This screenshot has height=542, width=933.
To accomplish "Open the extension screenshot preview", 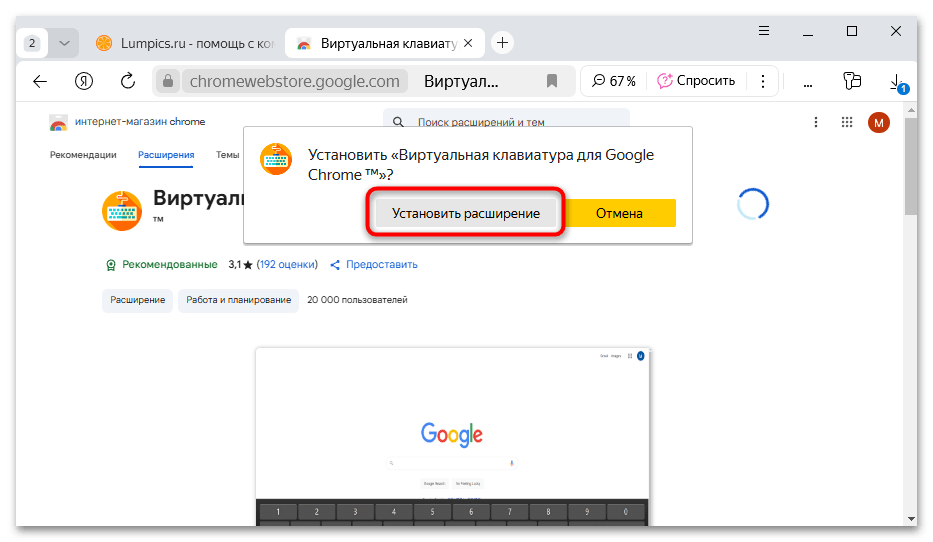I will point(452,437).
